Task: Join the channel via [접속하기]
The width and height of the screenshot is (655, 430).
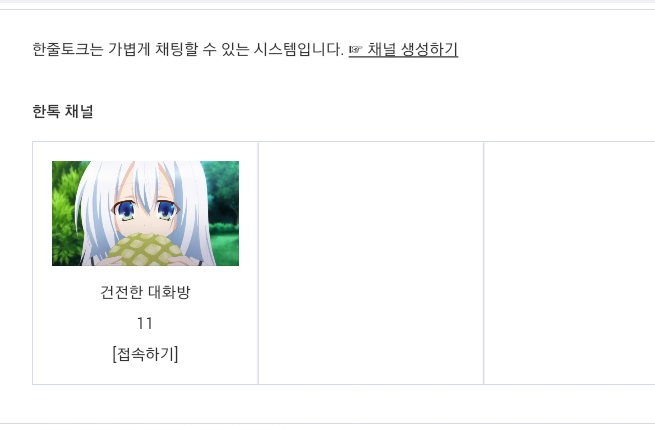Action: (145, 354)
